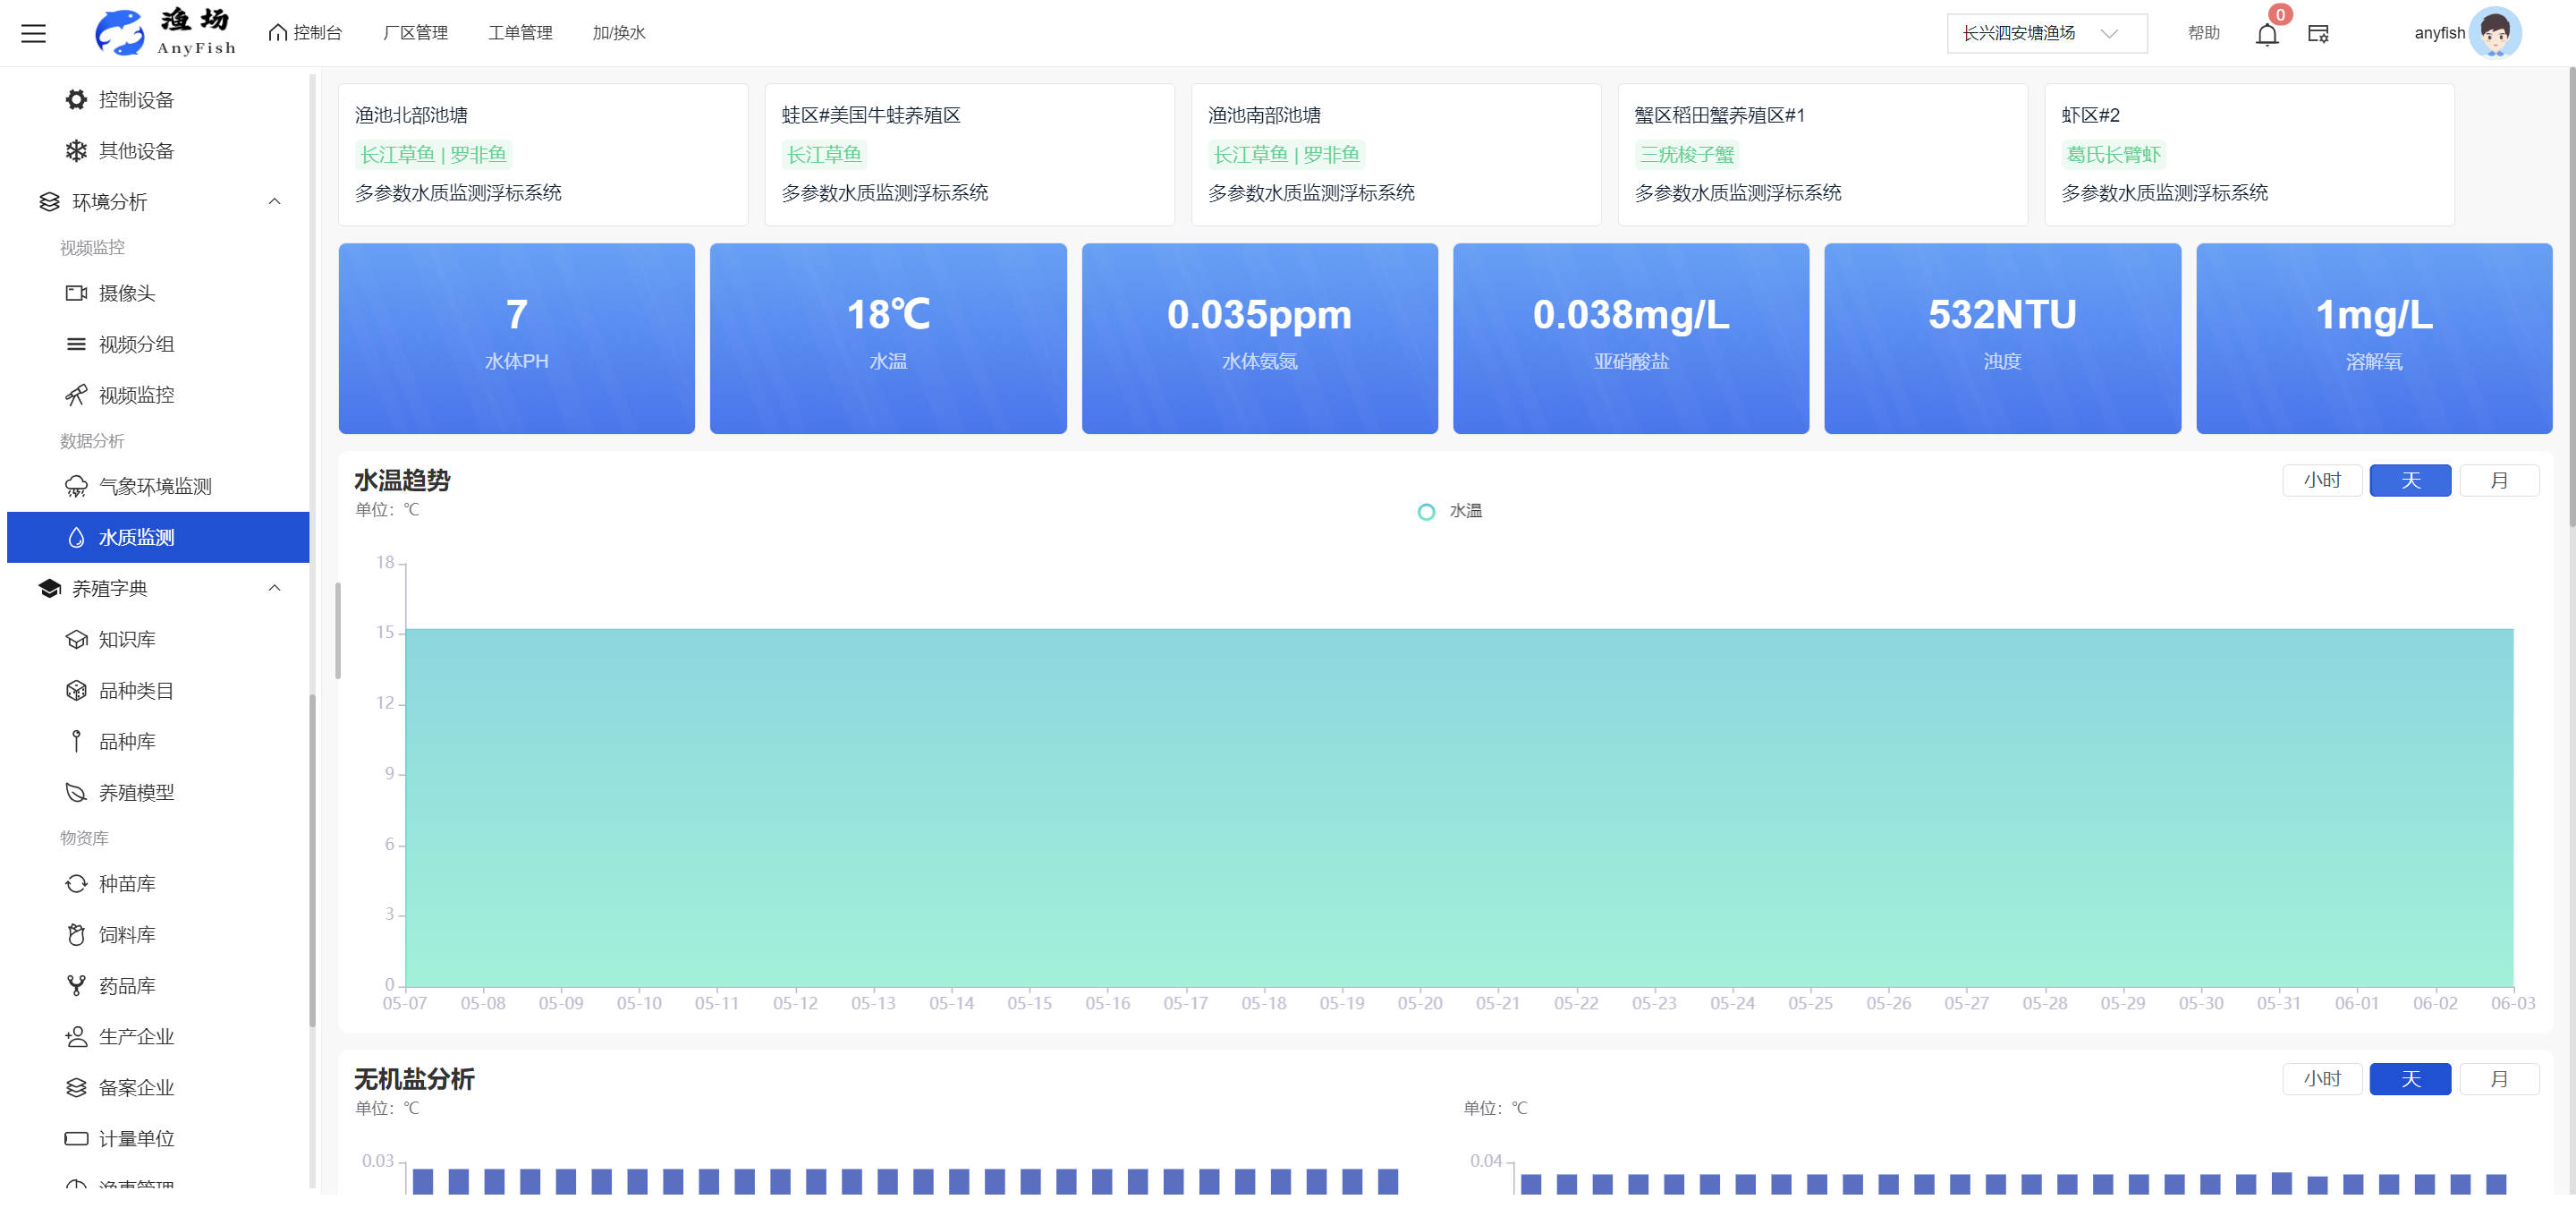Select 小时 for 无机盐分析 chart
The width and height of the screenshot is (2576, 1208).
click(2321, 1078)
